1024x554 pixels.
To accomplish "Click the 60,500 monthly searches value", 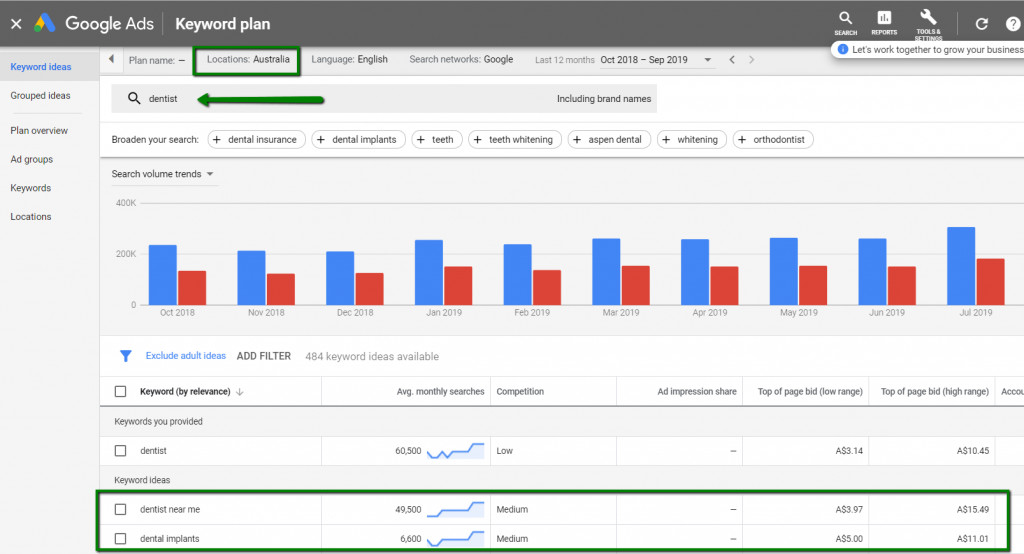I will pos(408,451).
